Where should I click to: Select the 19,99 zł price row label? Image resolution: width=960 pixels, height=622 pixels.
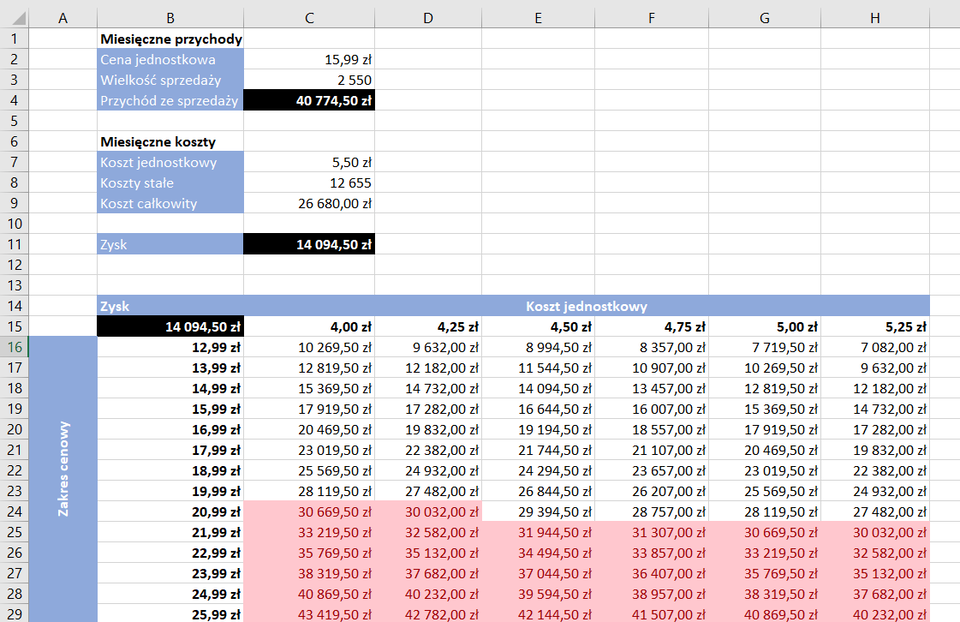coord(170,490)
